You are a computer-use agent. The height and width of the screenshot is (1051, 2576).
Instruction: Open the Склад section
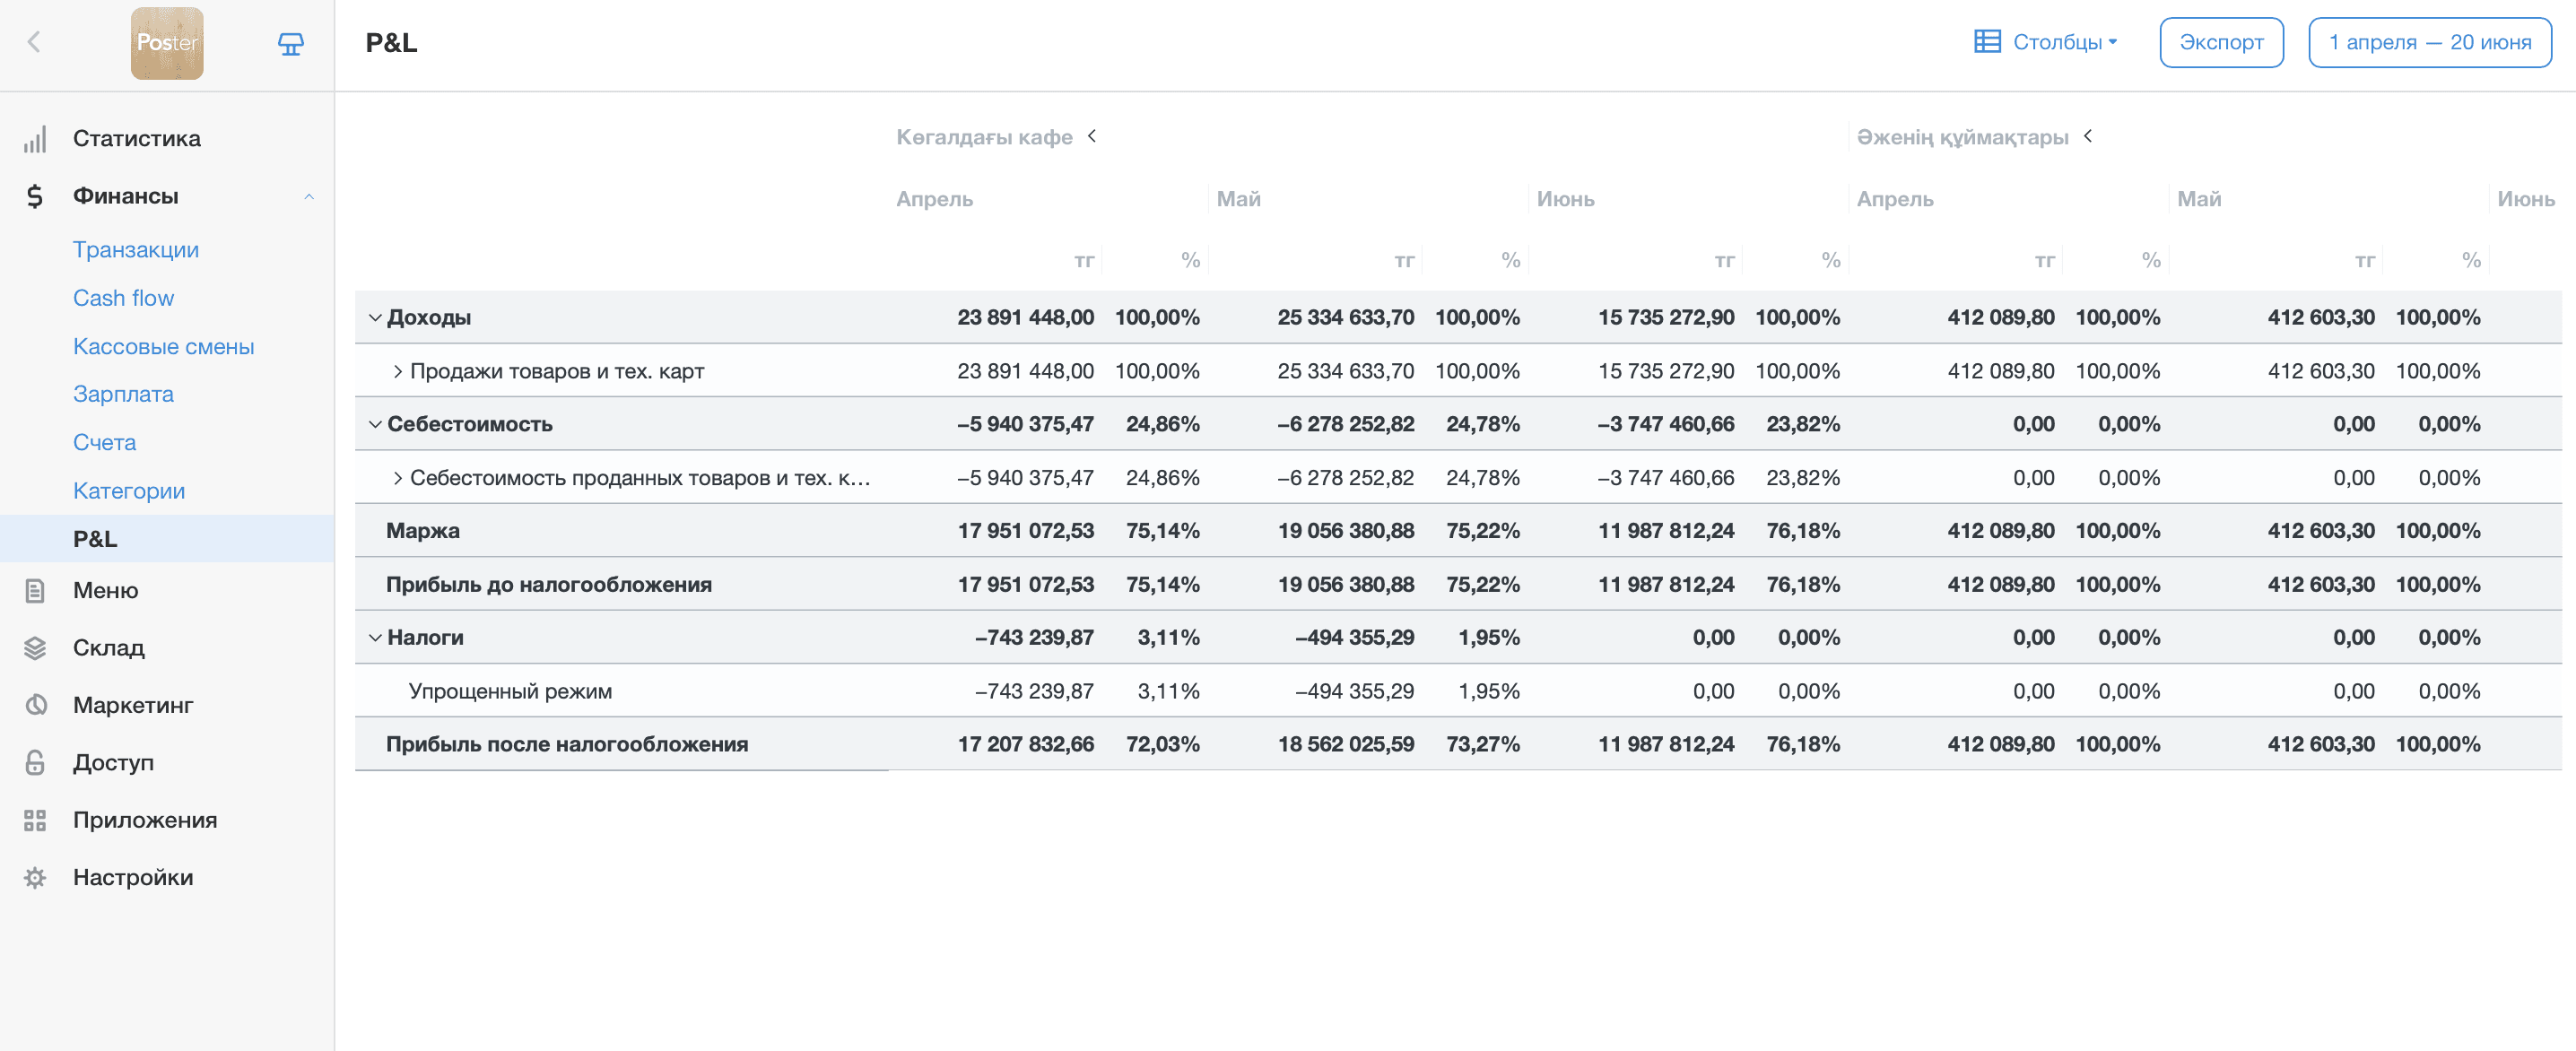point(109,648)
